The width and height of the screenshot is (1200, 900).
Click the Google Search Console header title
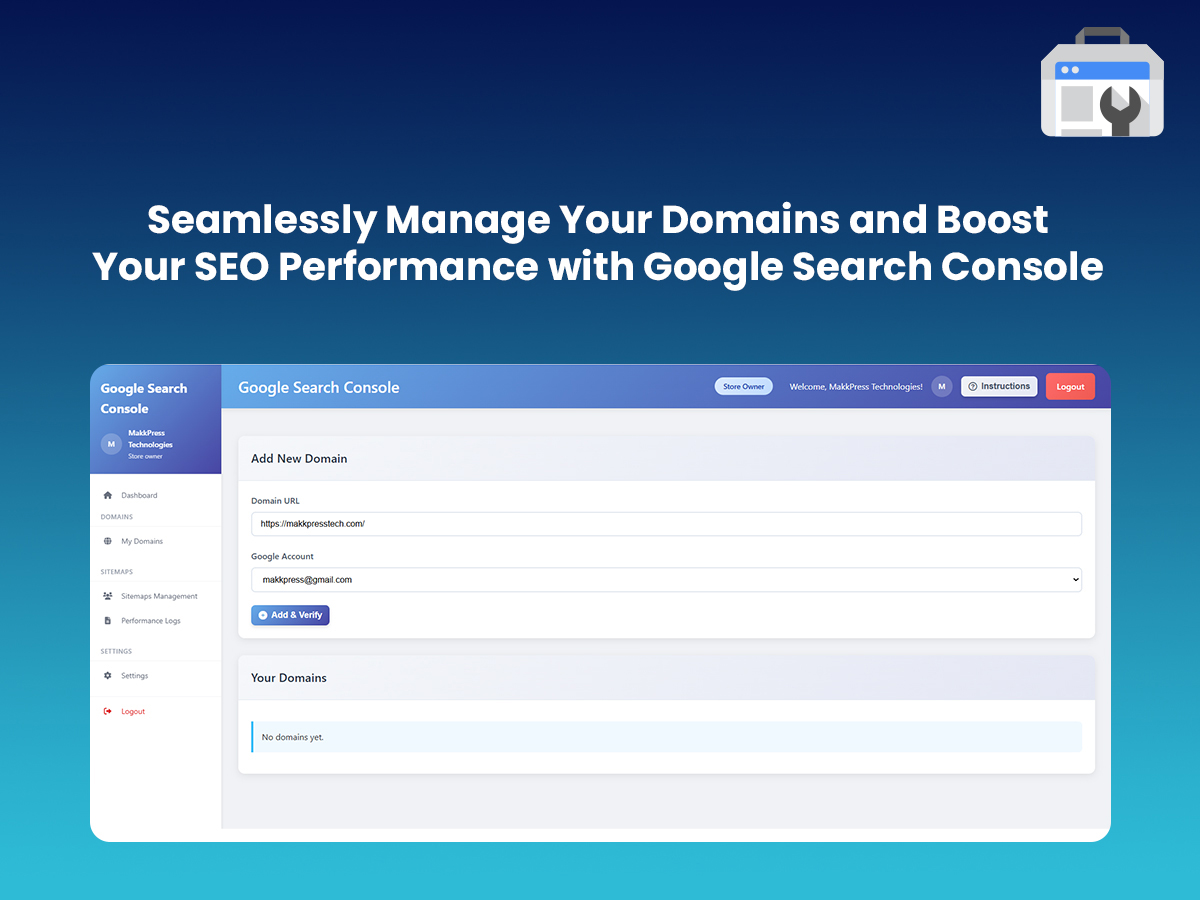[x=318, y=387]
